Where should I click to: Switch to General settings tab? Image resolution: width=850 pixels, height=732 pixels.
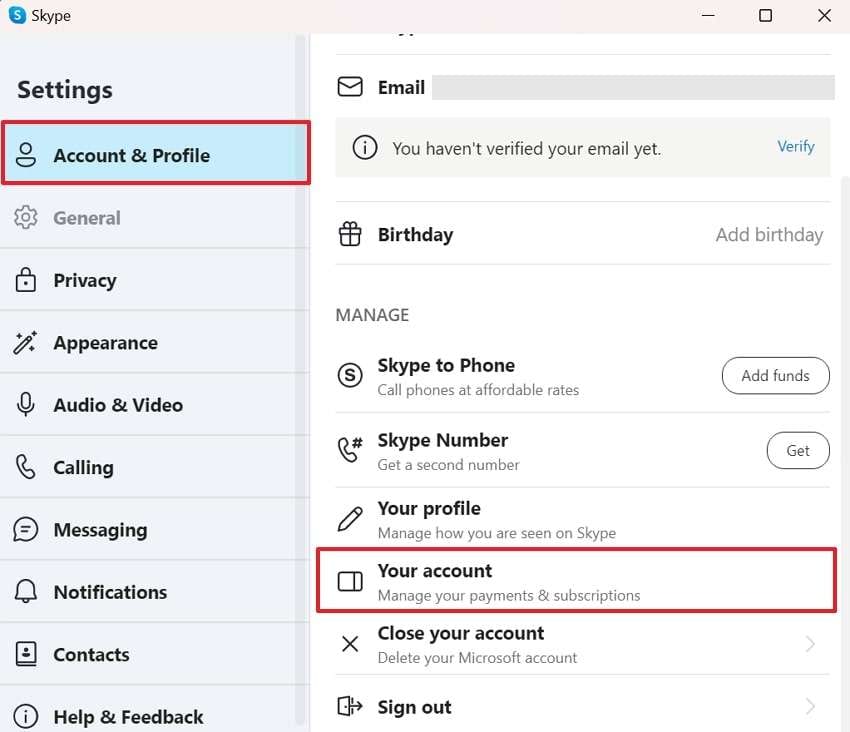click(x=87, y=218)
